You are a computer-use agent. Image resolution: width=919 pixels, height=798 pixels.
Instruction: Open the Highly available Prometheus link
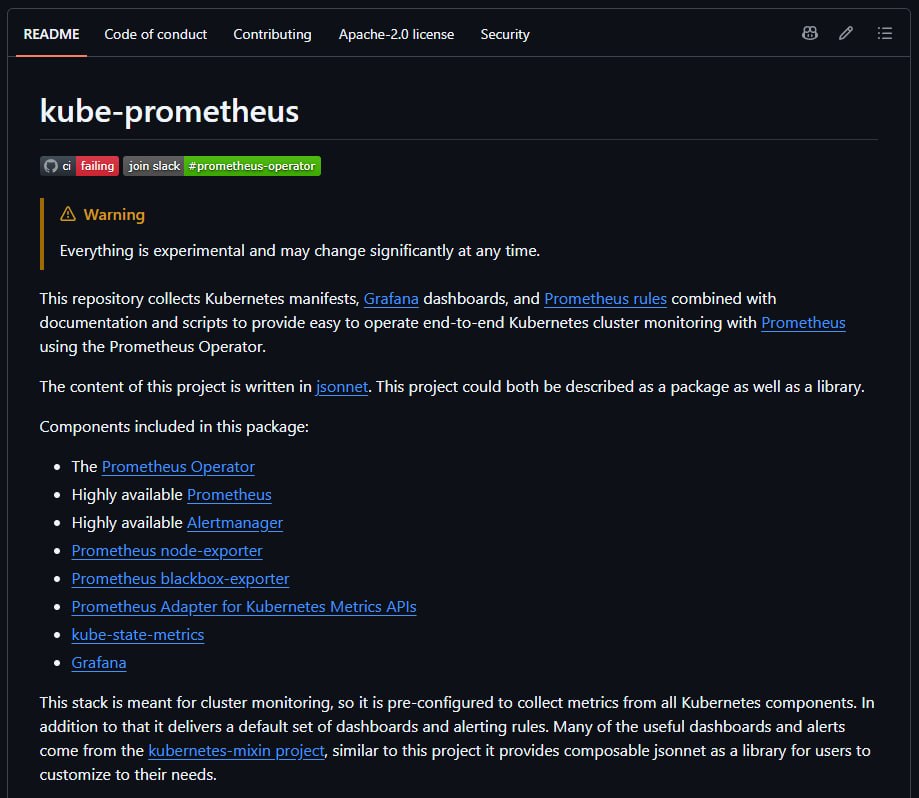coord(229,495)
